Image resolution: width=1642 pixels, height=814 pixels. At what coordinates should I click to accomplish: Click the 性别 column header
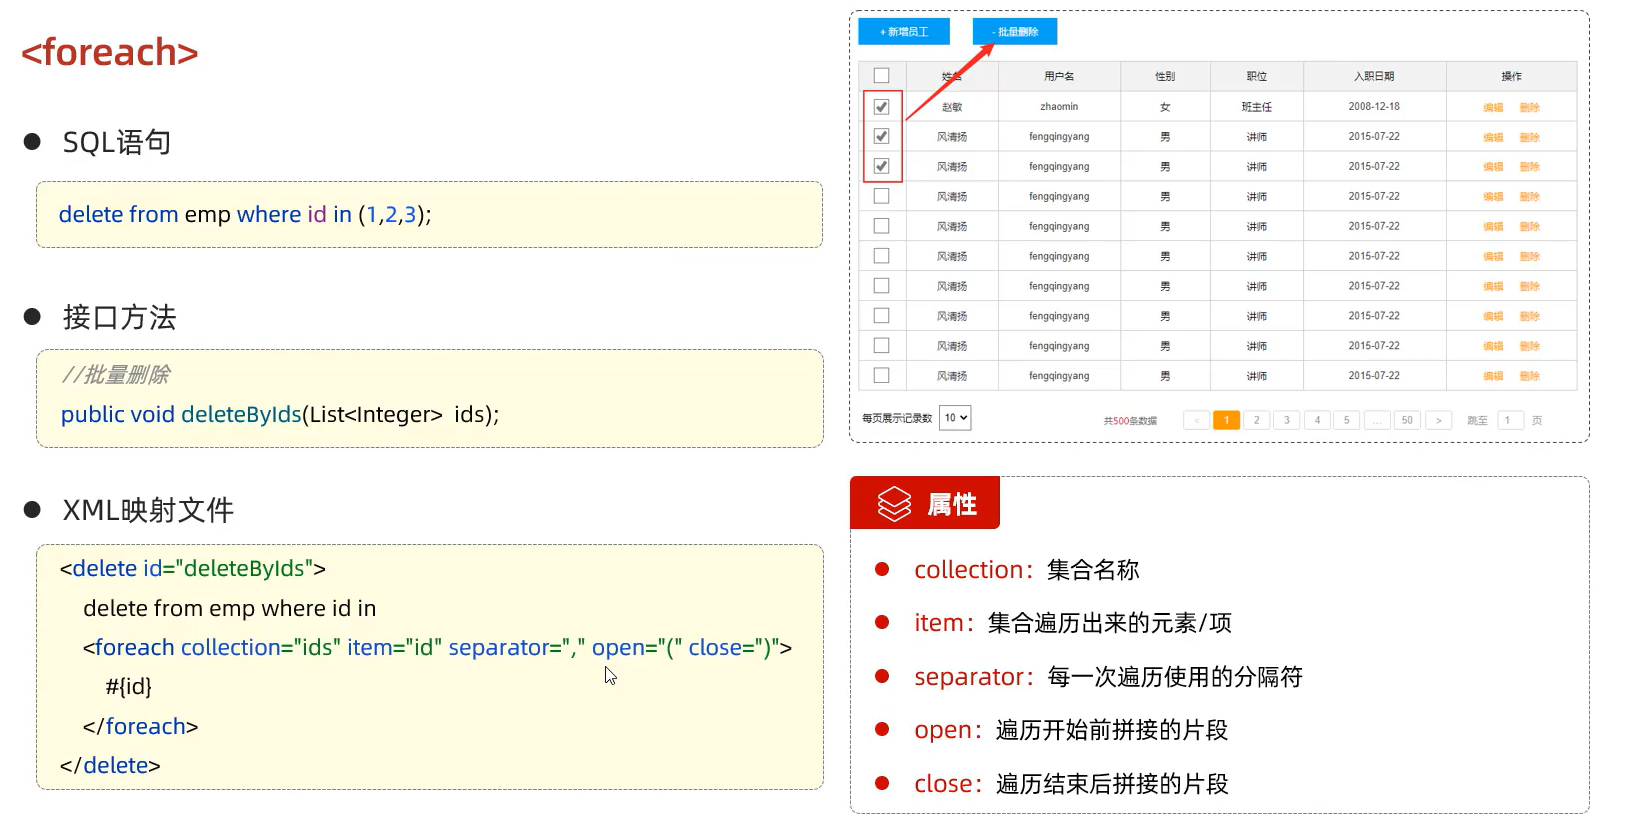[1165, 76]
